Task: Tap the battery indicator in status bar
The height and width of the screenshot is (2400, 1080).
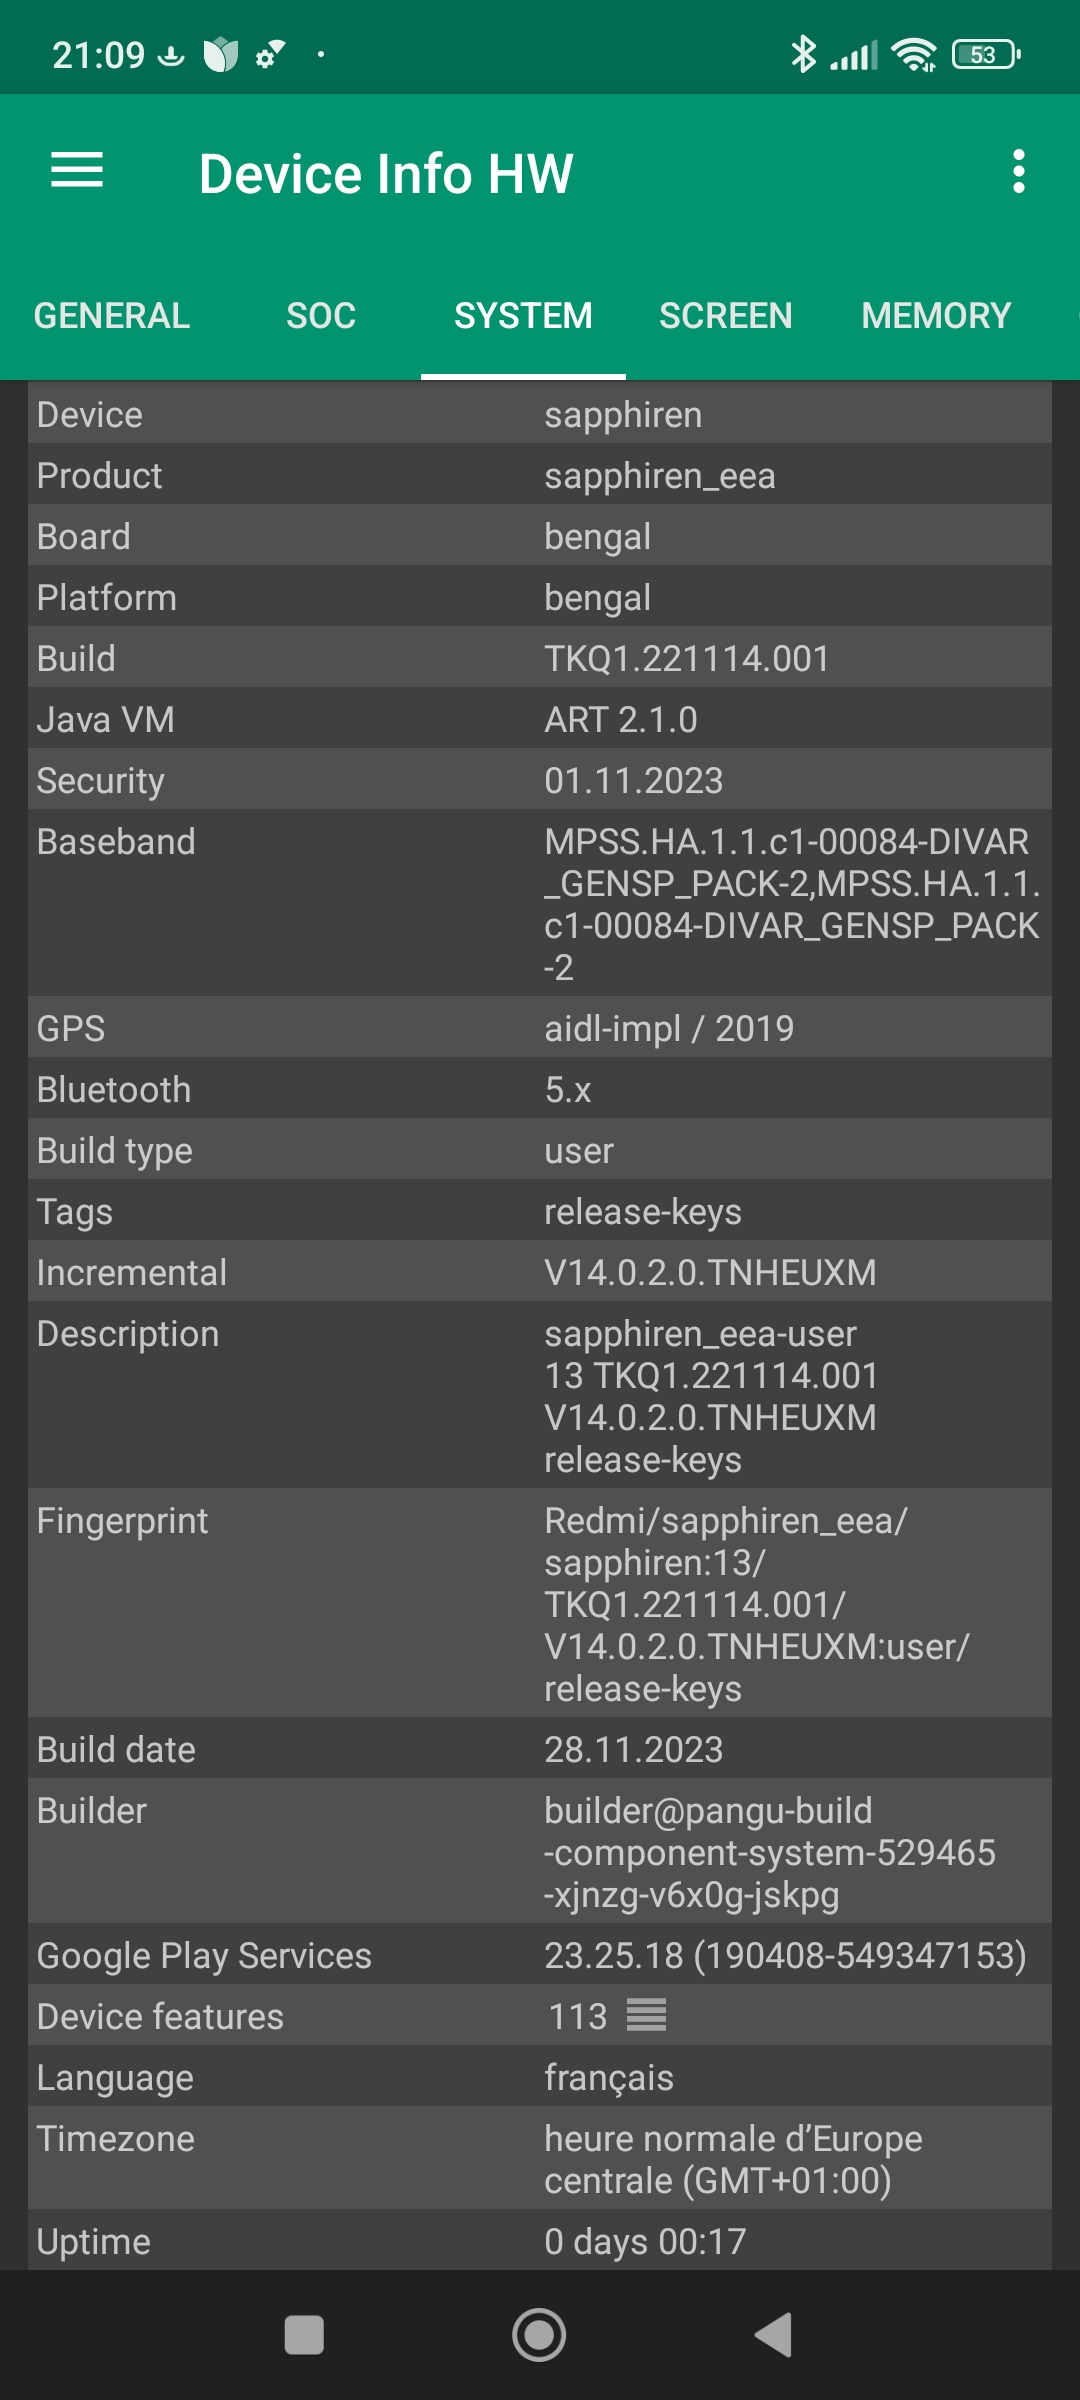Action: tap(986, 54)
